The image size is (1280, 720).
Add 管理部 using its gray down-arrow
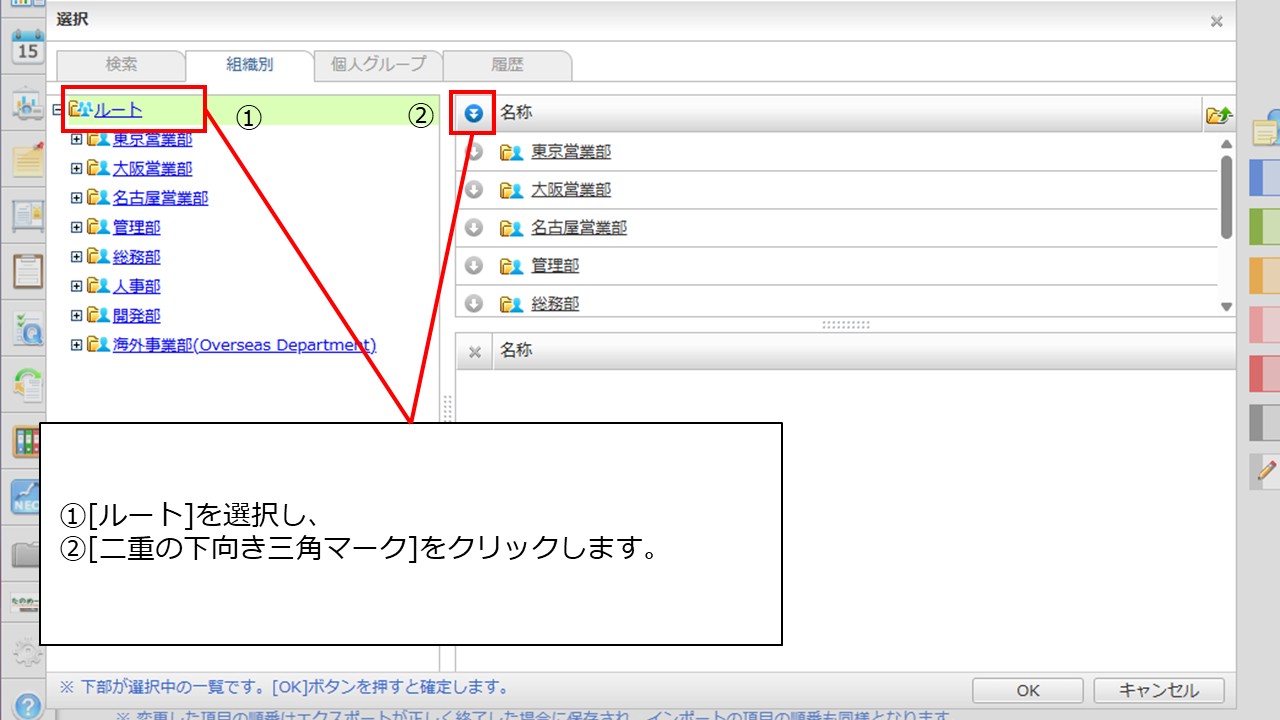(474, 266)
